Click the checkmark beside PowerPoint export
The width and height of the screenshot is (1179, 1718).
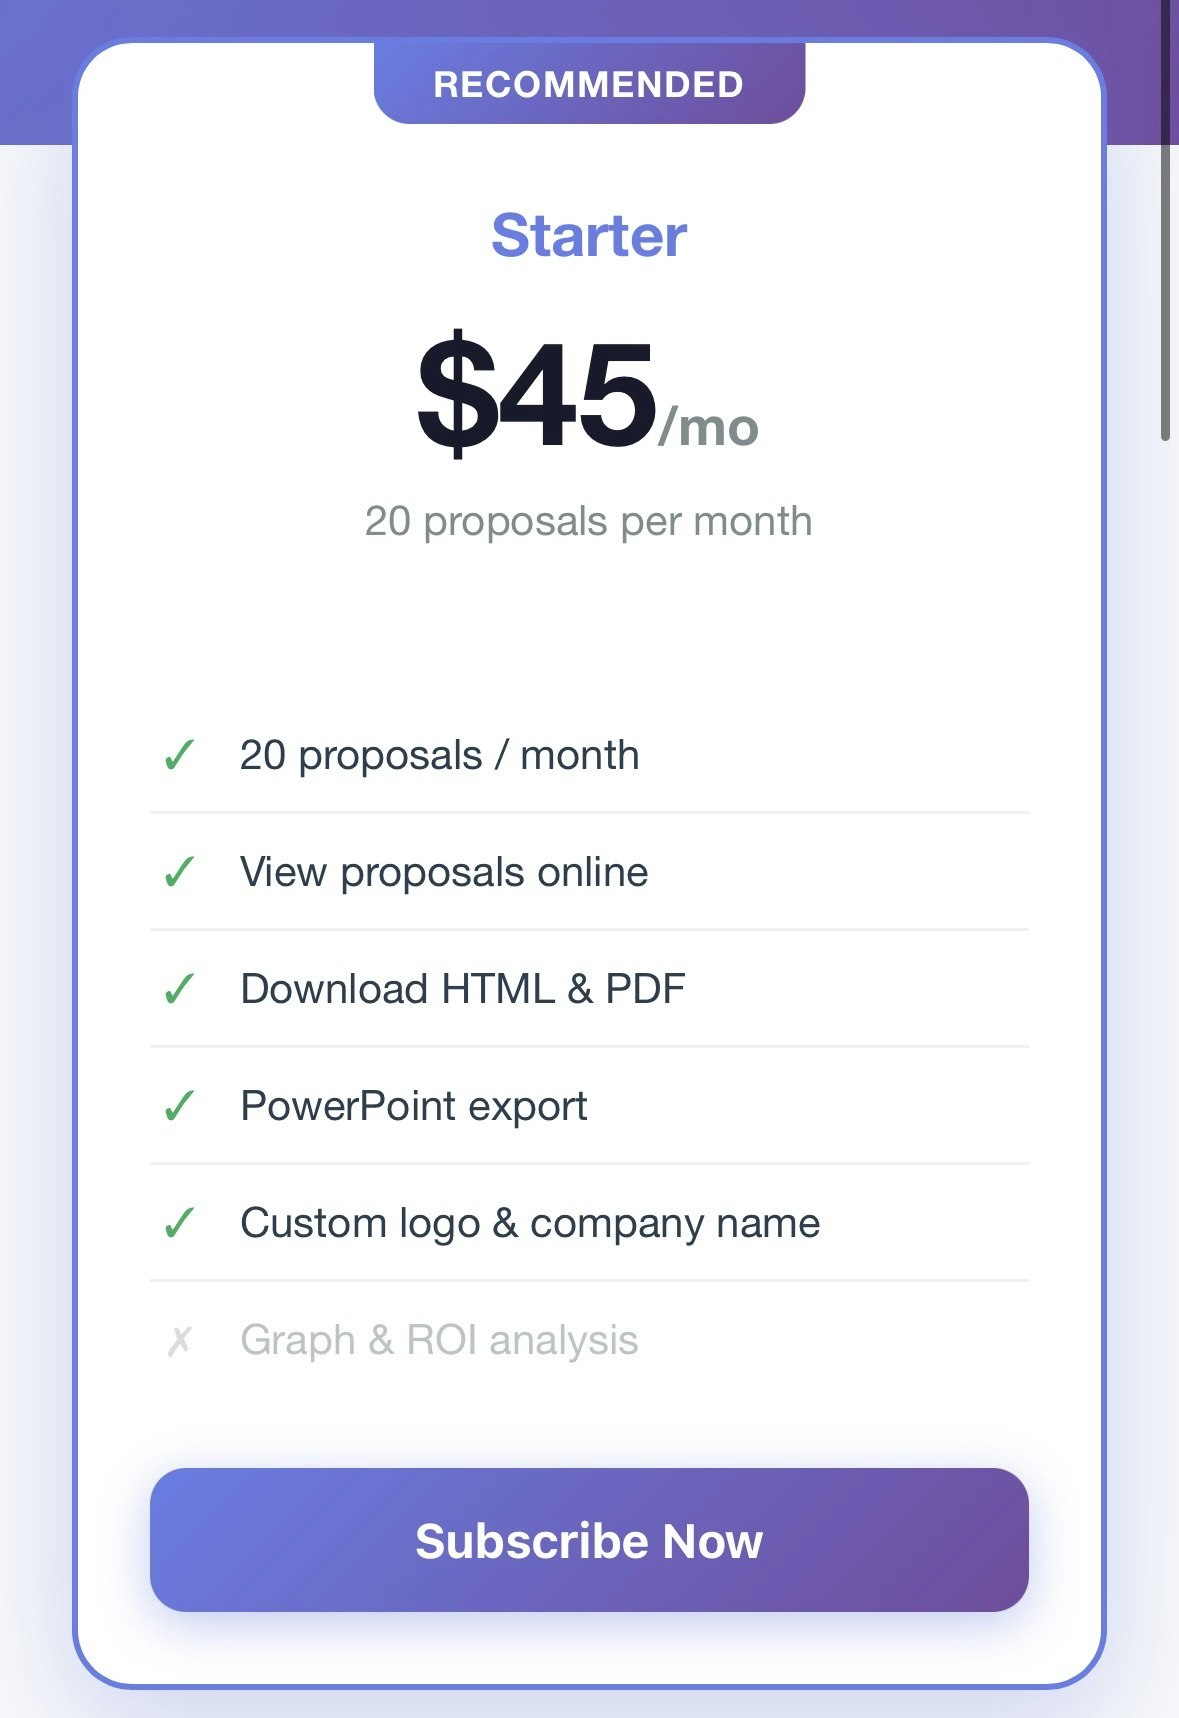(181, 1105)
